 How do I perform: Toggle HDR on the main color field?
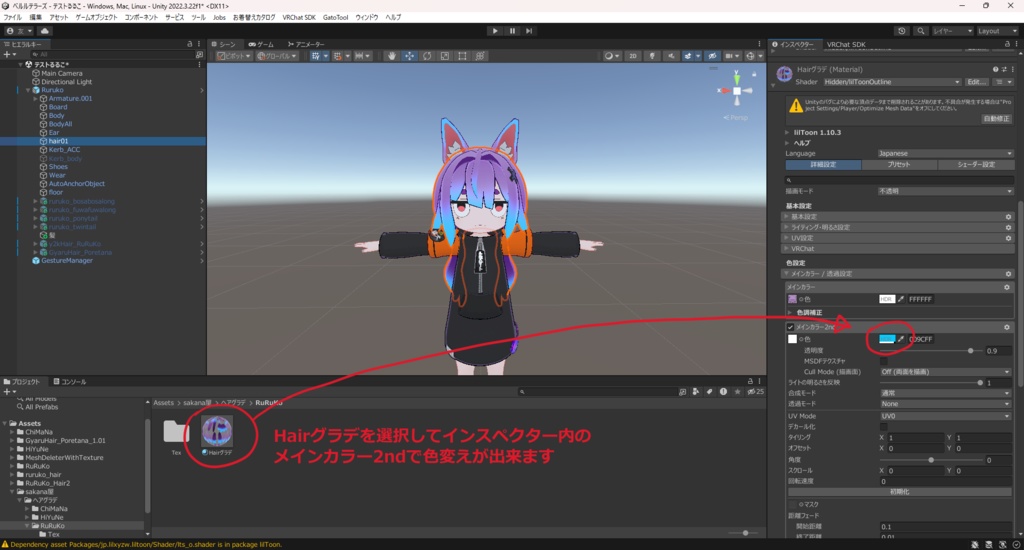(x=886, y=299)
